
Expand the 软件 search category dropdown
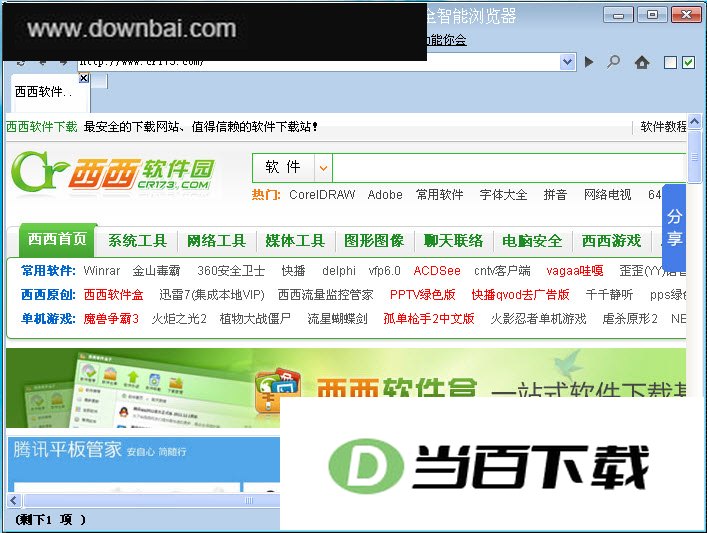click(x=323, y=168)
